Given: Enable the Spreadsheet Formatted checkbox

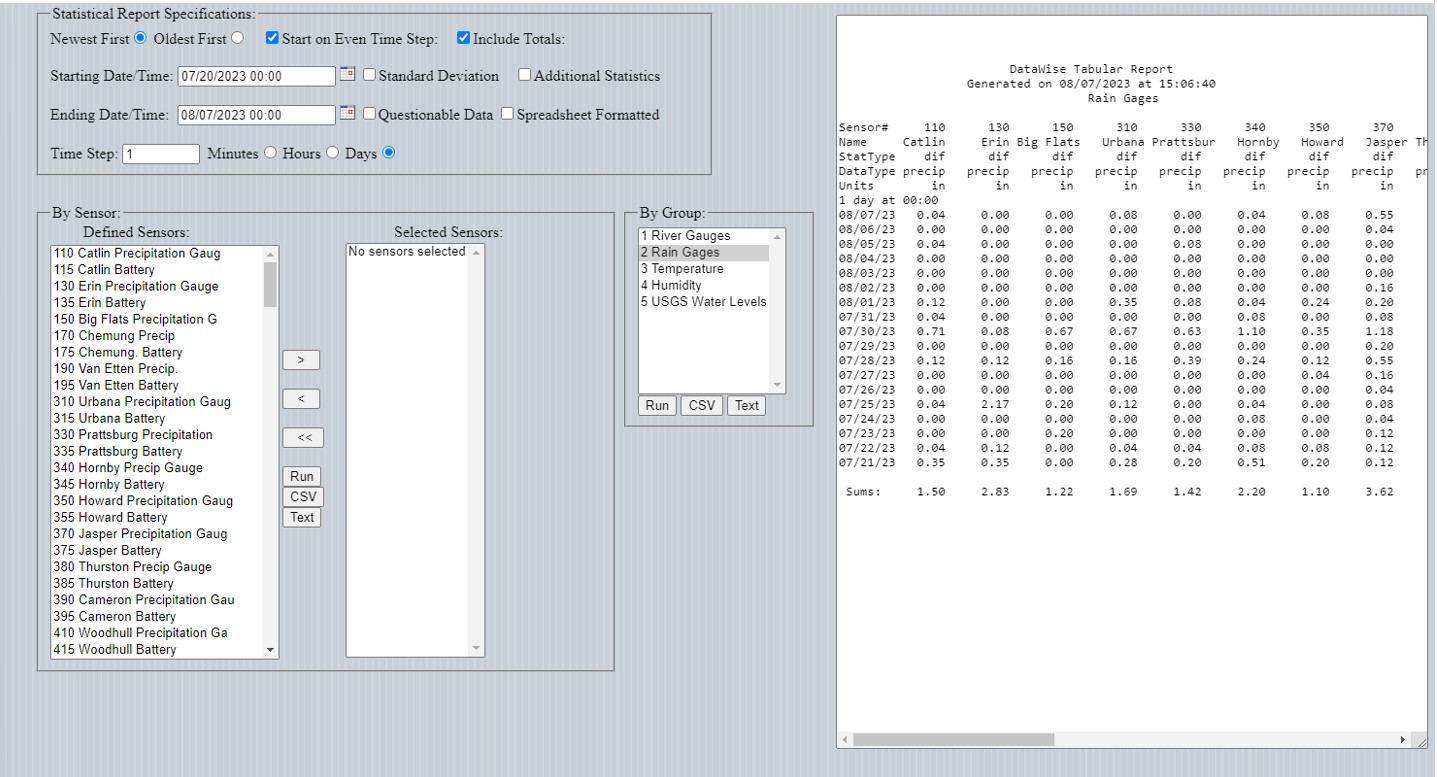Looking at the screenshot, I should coord(507,114).
